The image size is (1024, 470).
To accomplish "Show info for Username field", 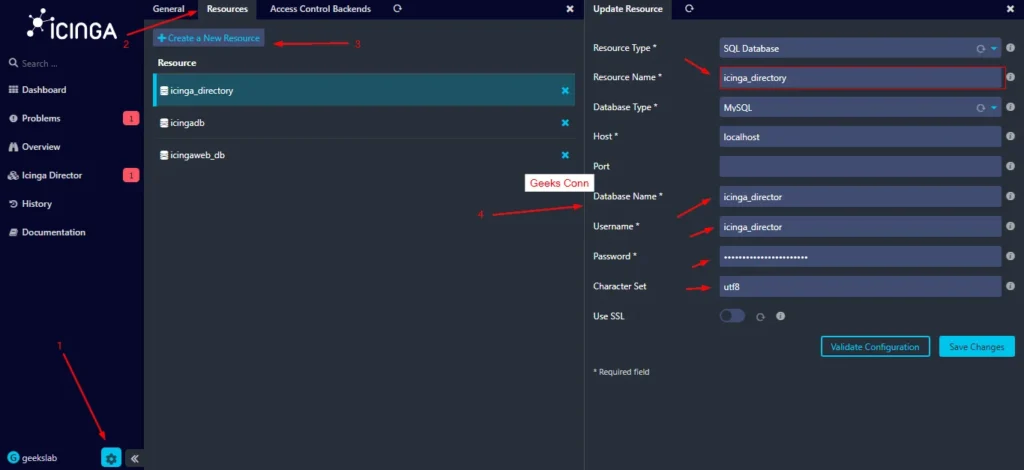I will pos(1010,226).
